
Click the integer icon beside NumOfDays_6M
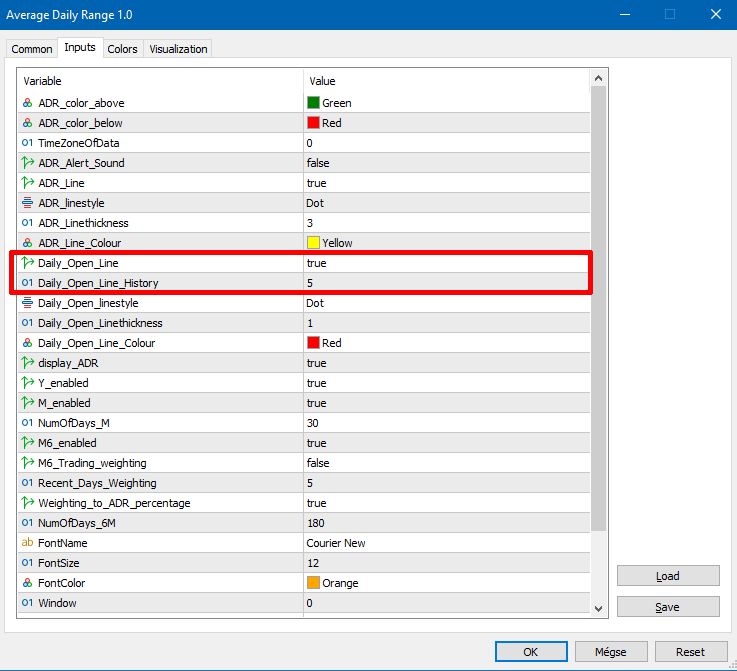pos(27,523)
